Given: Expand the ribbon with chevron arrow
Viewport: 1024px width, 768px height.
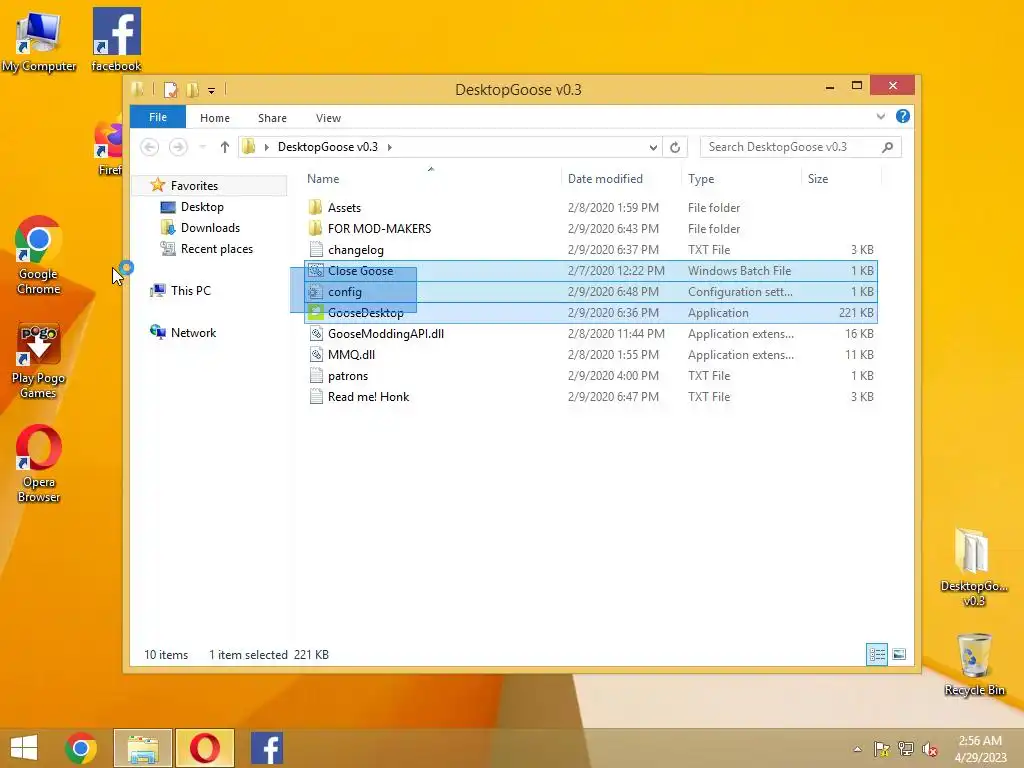Looking at the screenshot, I should click(x=880, y=116).
